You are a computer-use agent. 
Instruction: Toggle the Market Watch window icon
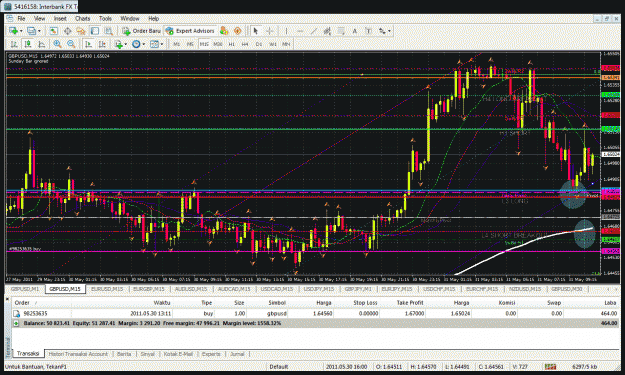(x=53, y=31)
